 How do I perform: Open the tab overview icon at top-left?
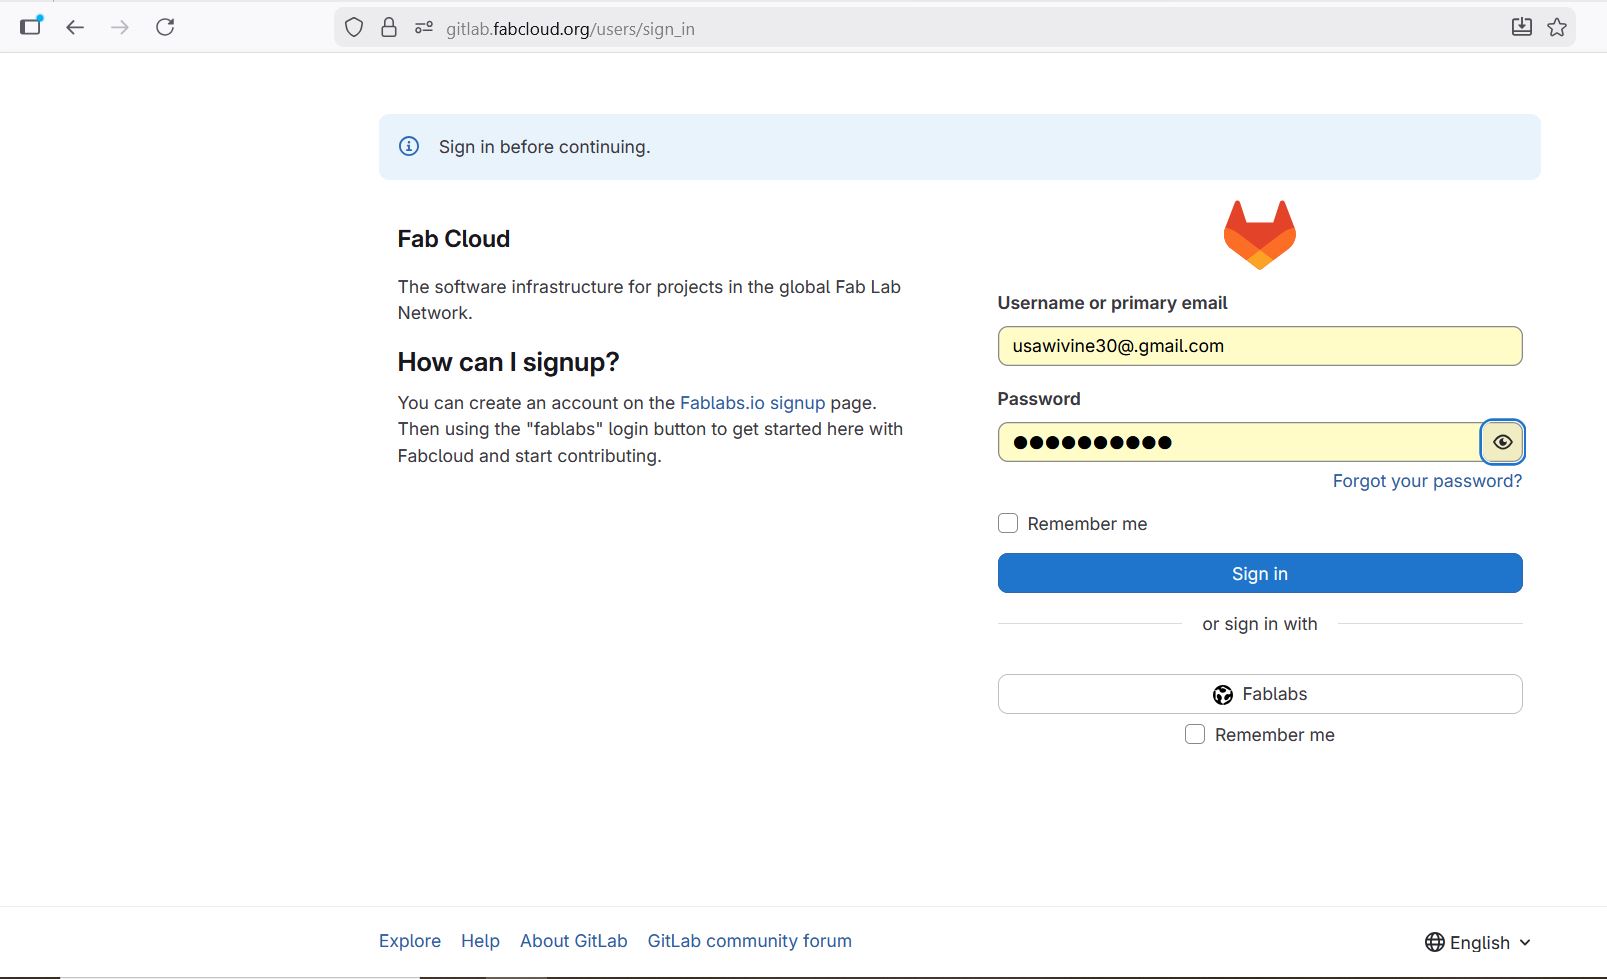31,26
